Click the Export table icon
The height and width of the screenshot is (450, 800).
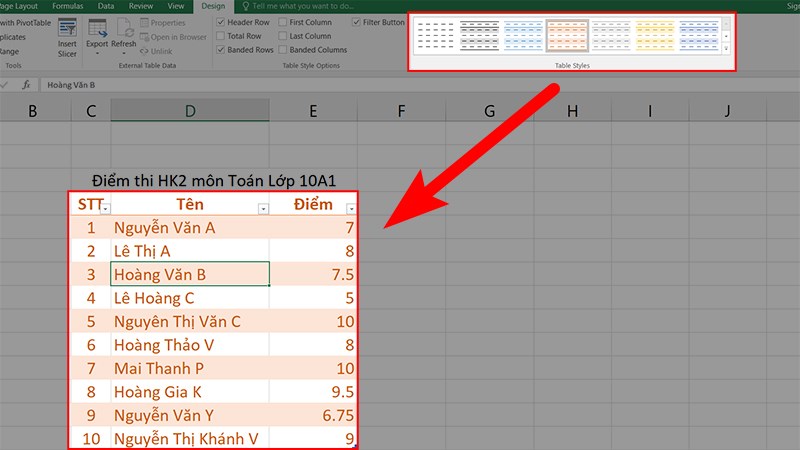point(97,30)
